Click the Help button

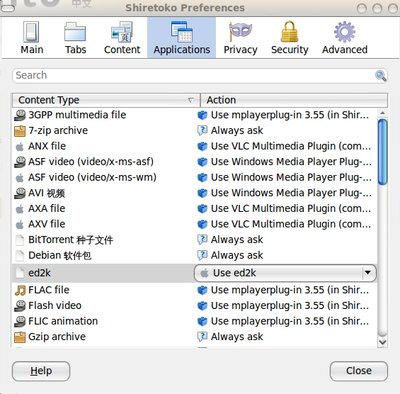(41, 371)
